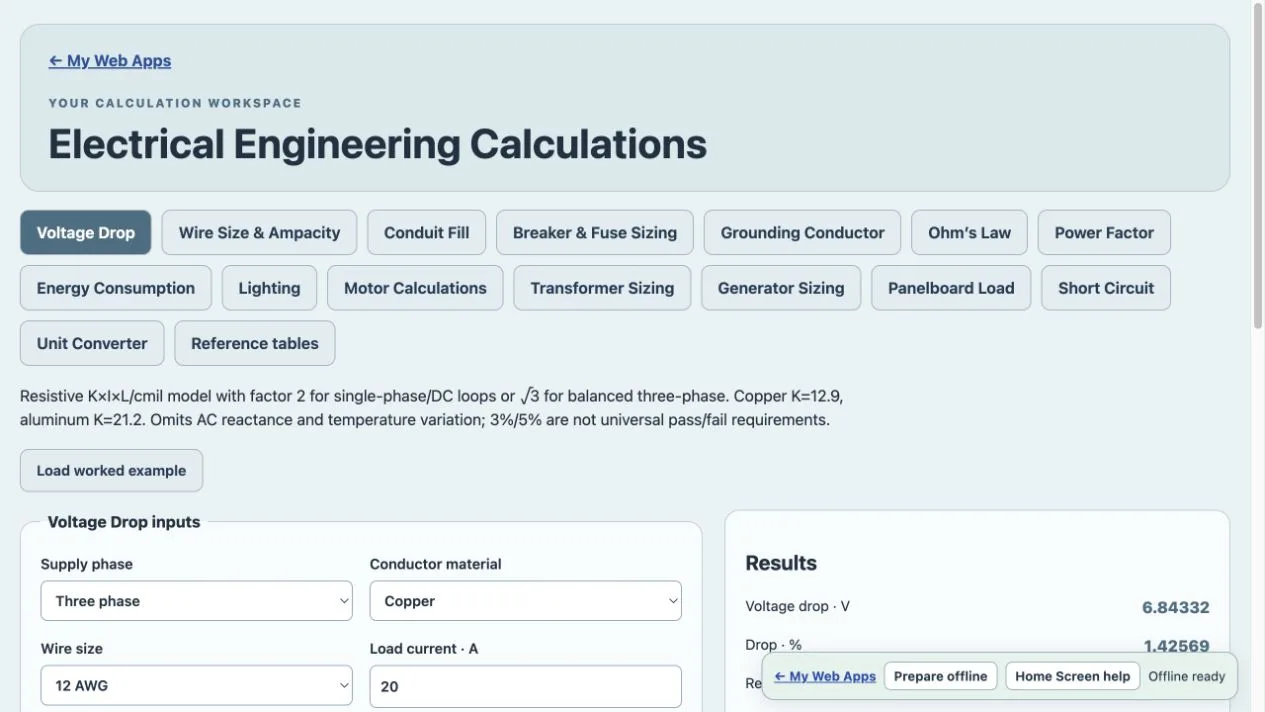
Task: Open the Conduit Fill tab
Action: (x=426, y=232)
